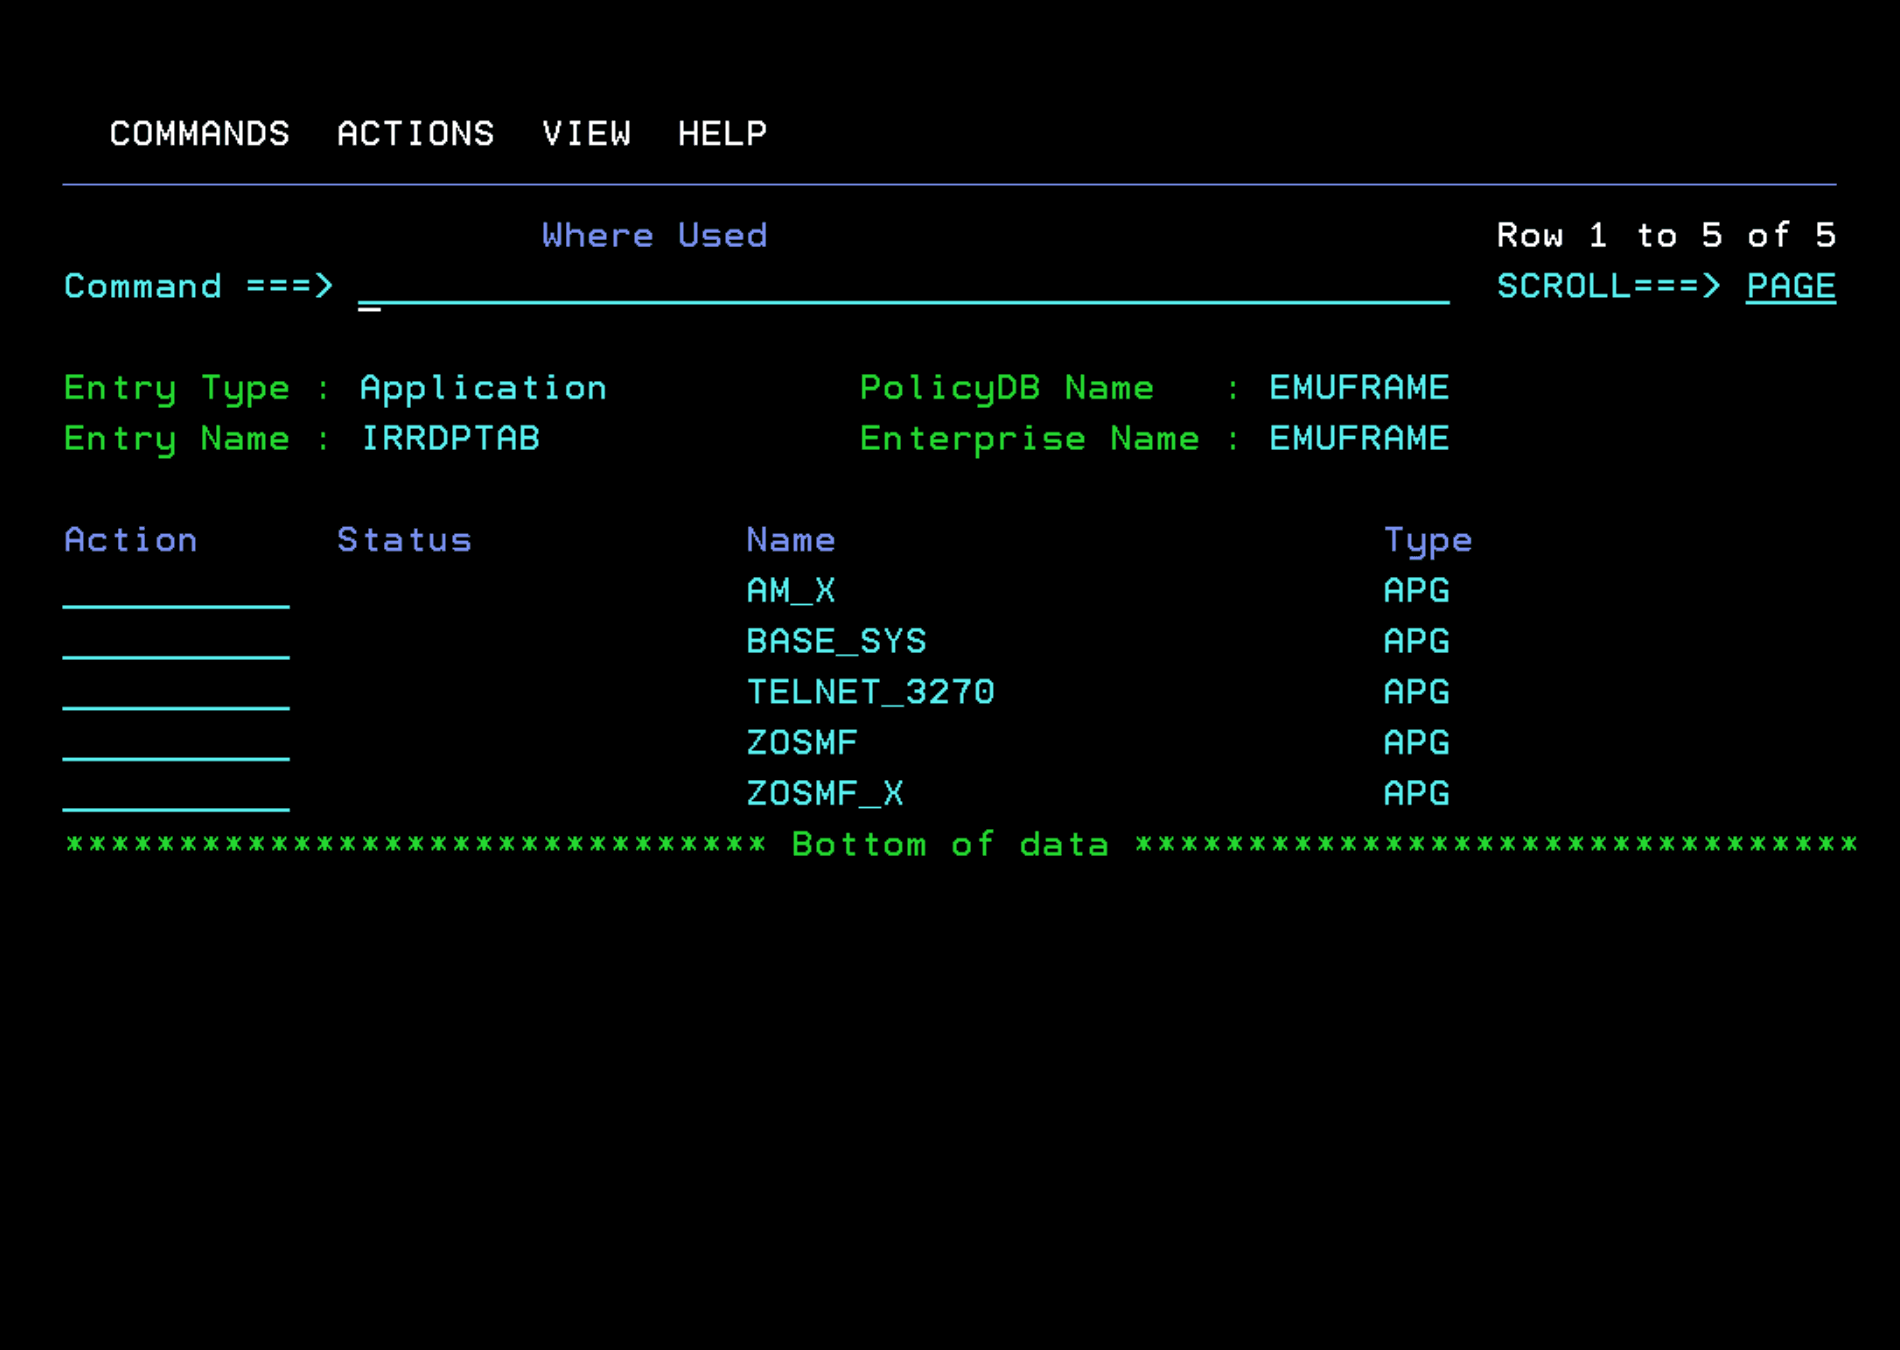Viewport: 1900px width, 1350px height.
Task: Open the COMMANDS menu
Action: tap(199, 133)
